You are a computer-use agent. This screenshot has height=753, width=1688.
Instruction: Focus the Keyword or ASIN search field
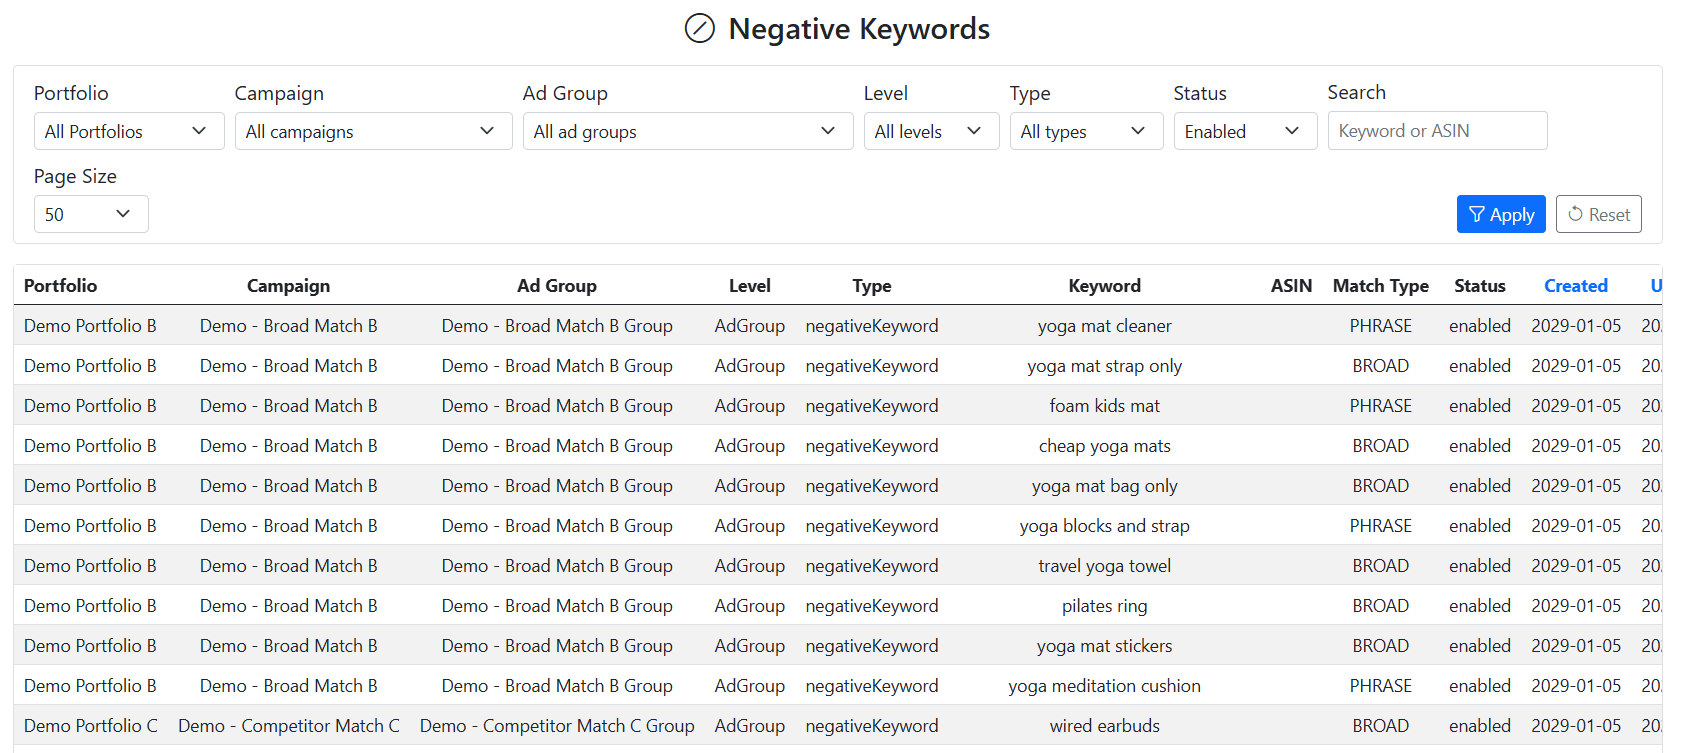tap(1436, 131)
